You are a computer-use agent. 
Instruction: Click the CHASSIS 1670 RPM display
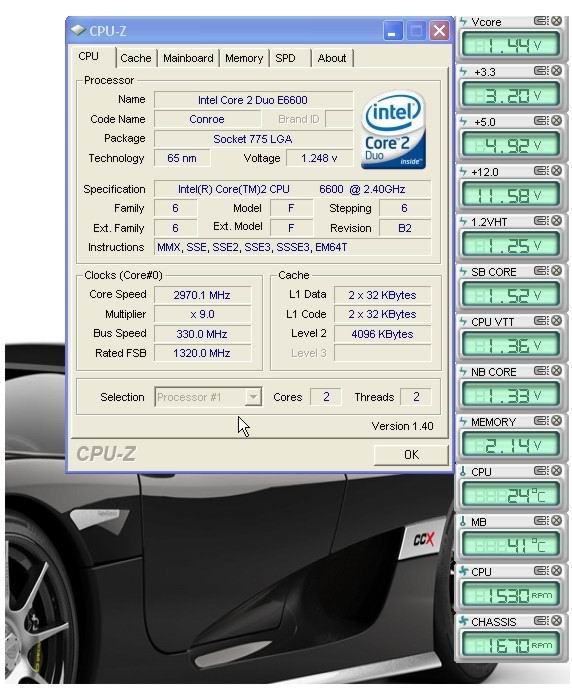pos(511,645)
